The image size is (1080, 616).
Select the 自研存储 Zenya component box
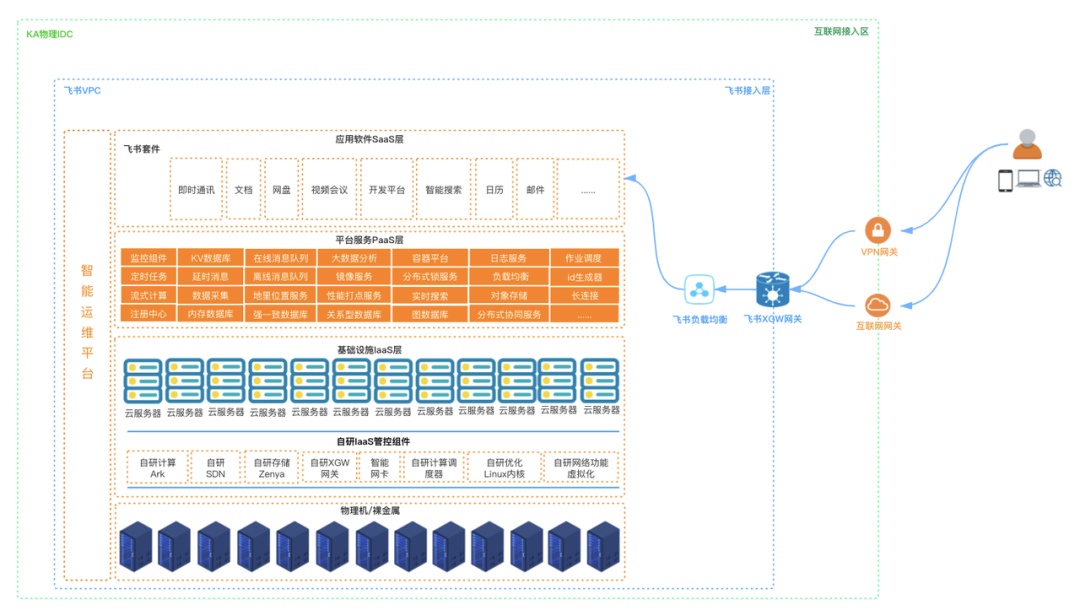coord(271,468)
